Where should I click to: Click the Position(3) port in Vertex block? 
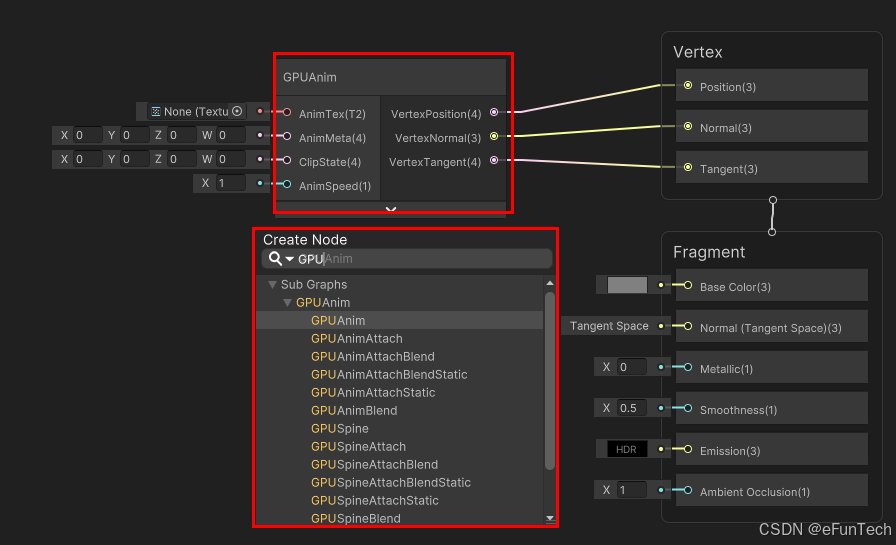point(688,86)
